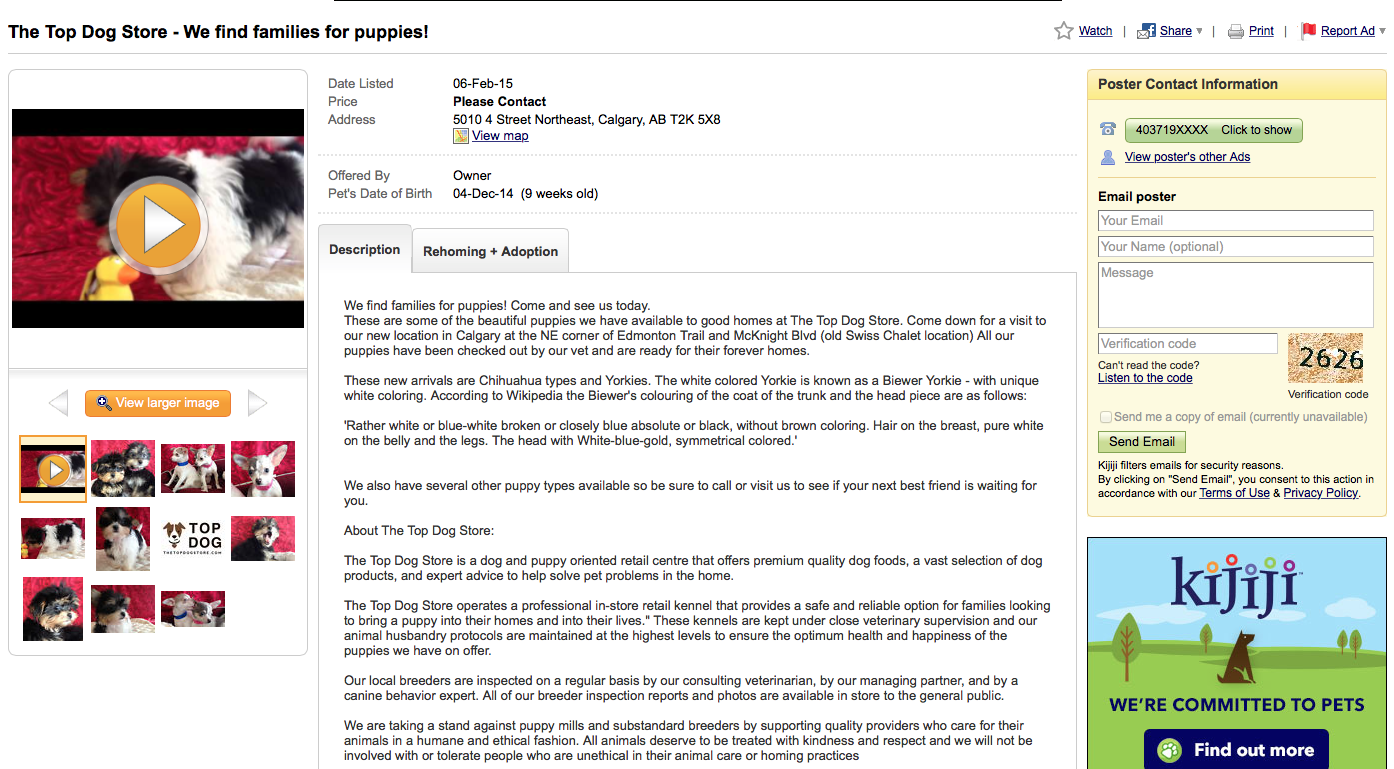1394x769 pixels.
Task: Reveal phone number with Click to show
Action: 1213,130
